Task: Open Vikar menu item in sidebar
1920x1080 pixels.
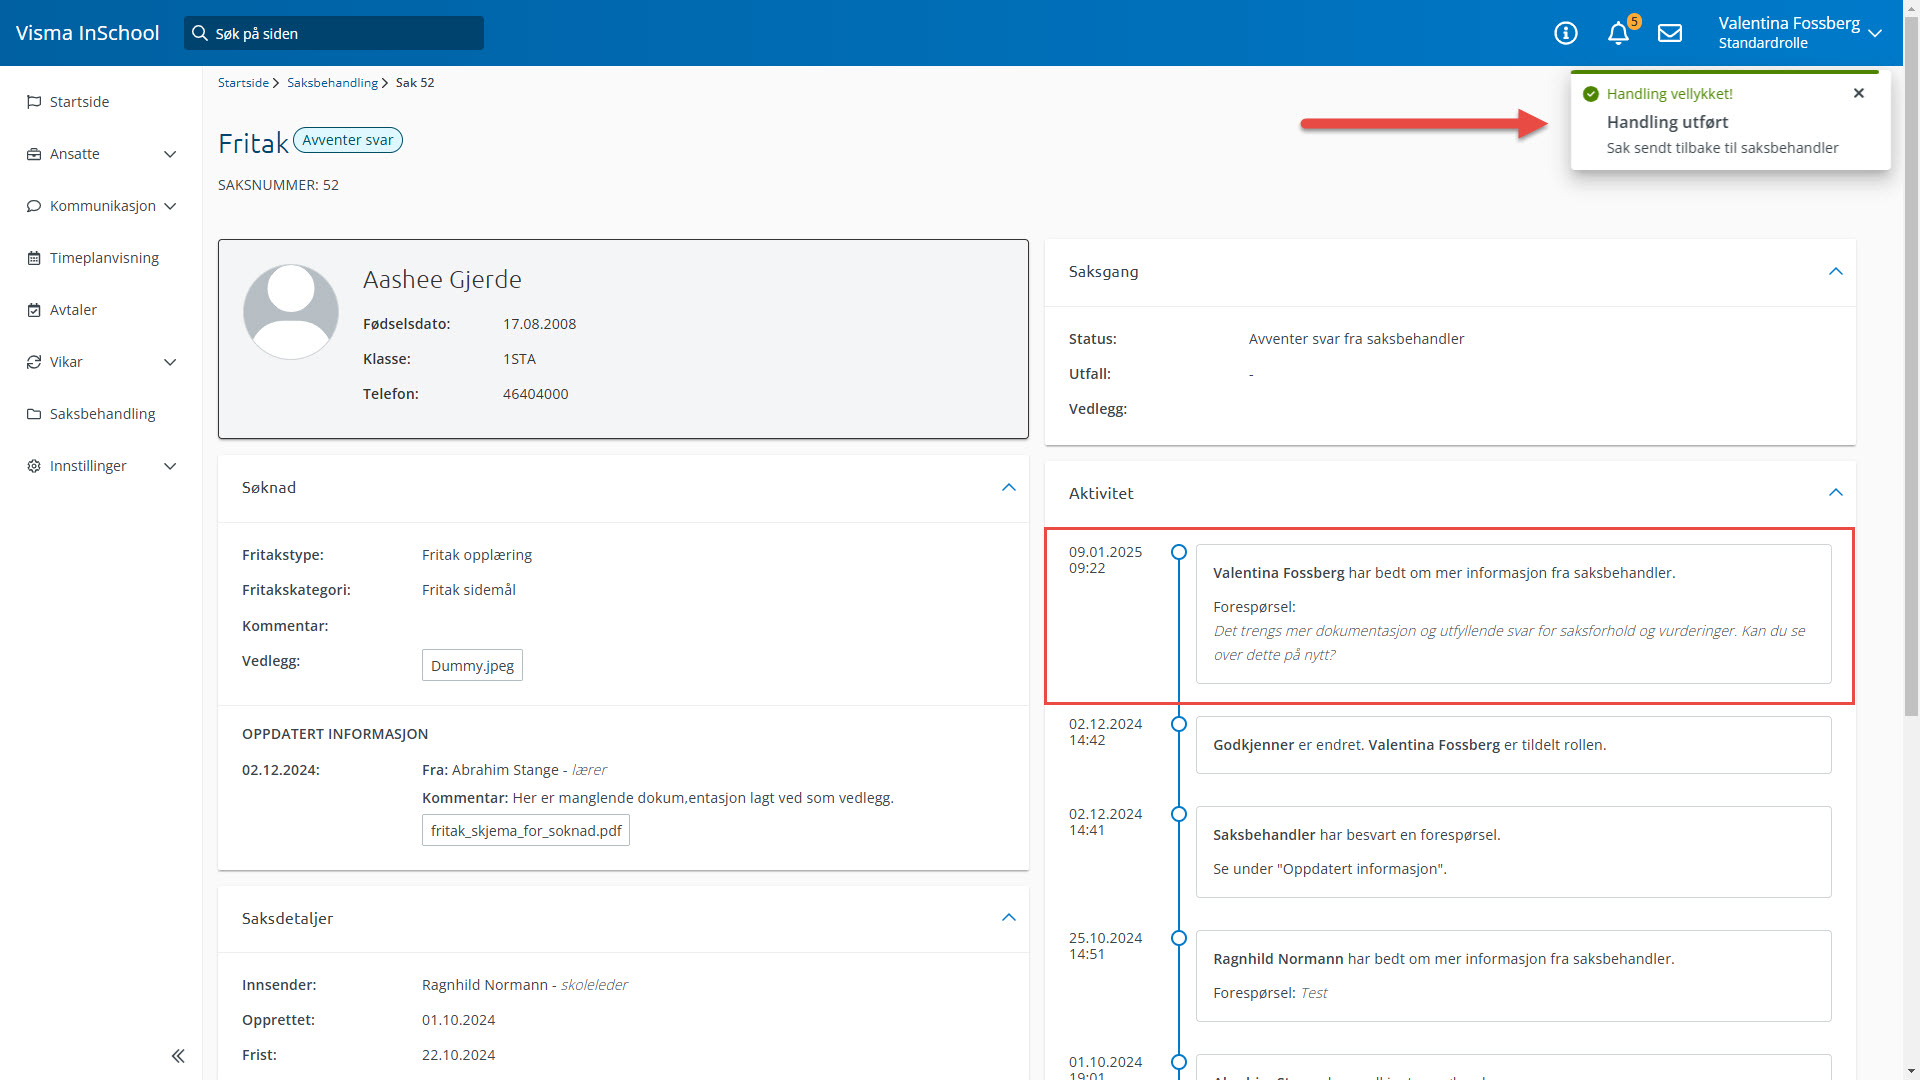Action: (66, 362)
